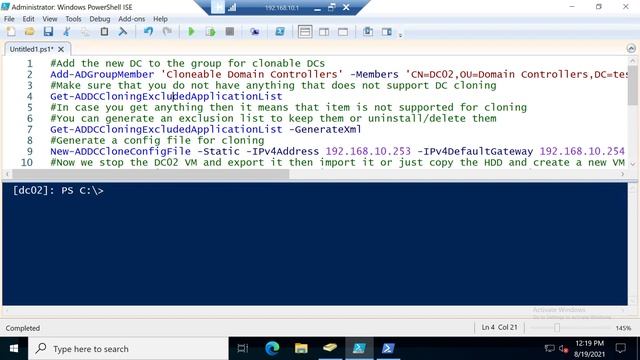This screenshot has height=360, width=640.
Task: Copy the selected text
Action: click(x=85, y=32)
